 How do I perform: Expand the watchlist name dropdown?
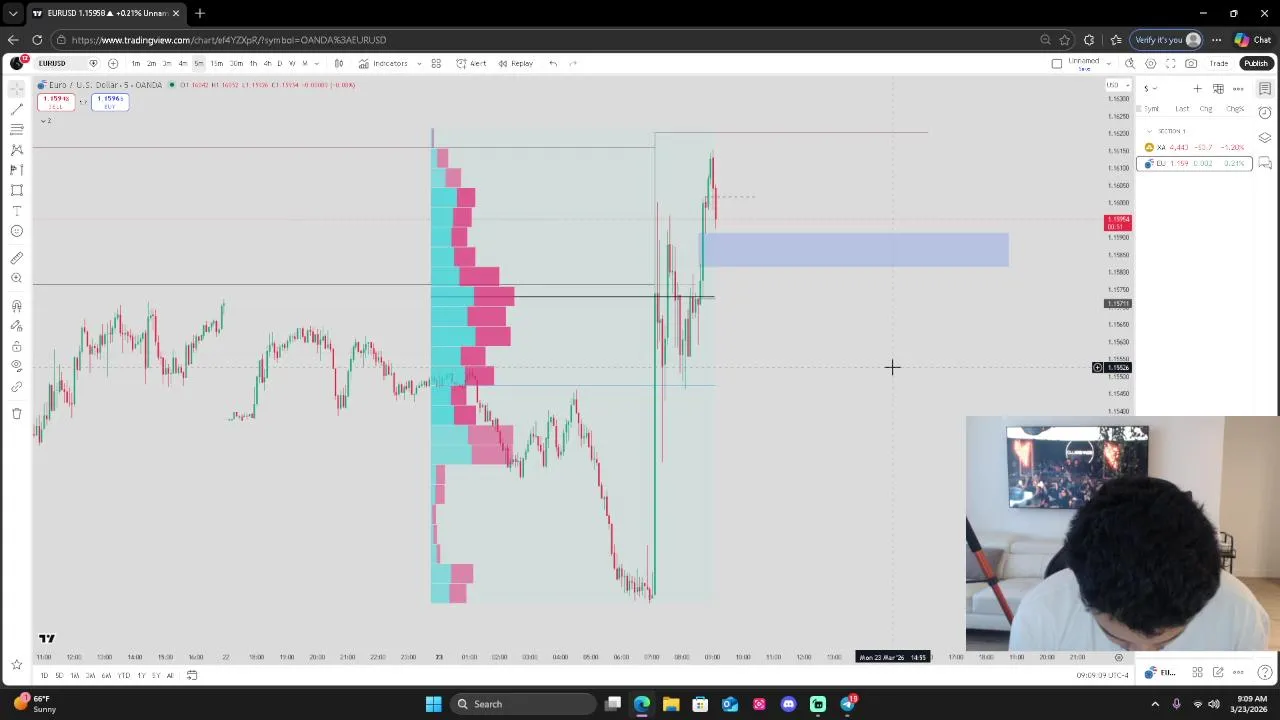coord(1151,88)
